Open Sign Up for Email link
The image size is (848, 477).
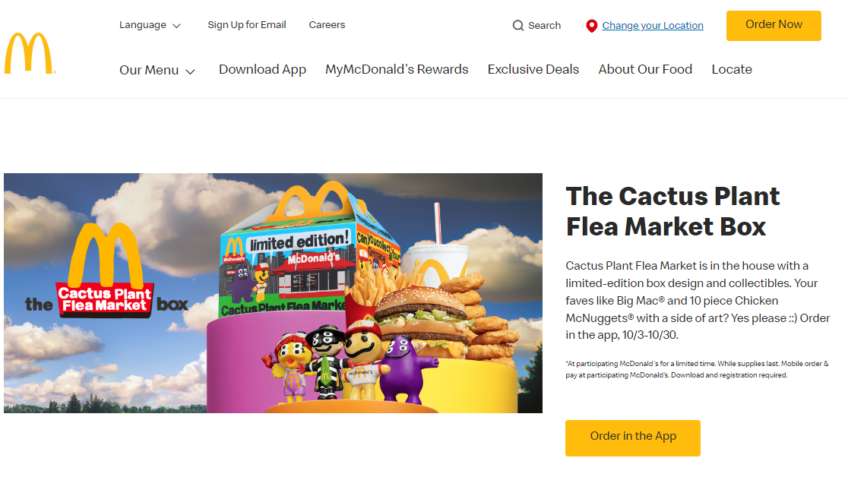[x=247, y=25]
